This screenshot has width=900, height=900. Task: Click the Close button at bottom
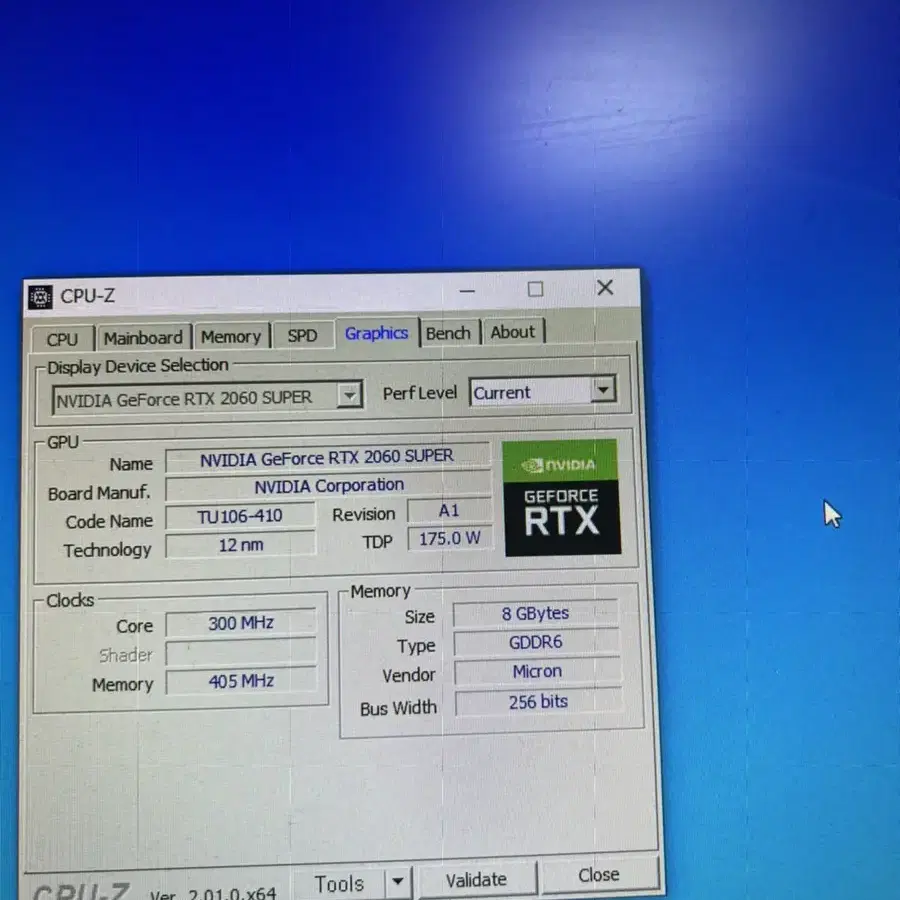pyautogui.click(x=599, y=875)
